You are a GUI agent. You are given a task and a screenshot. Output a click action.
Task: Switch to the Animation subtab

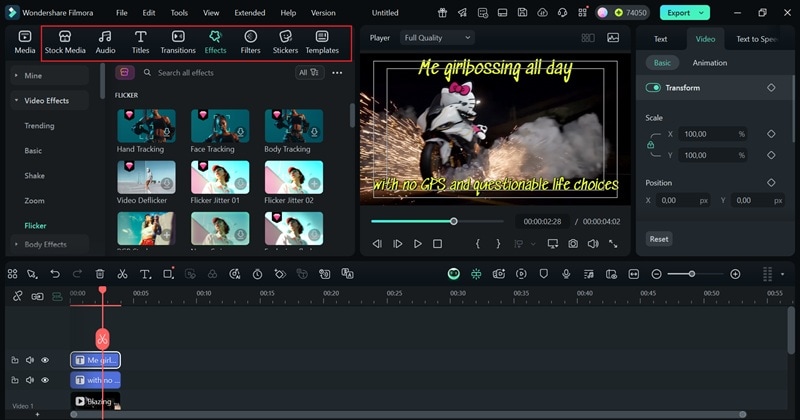click(710, 63)
